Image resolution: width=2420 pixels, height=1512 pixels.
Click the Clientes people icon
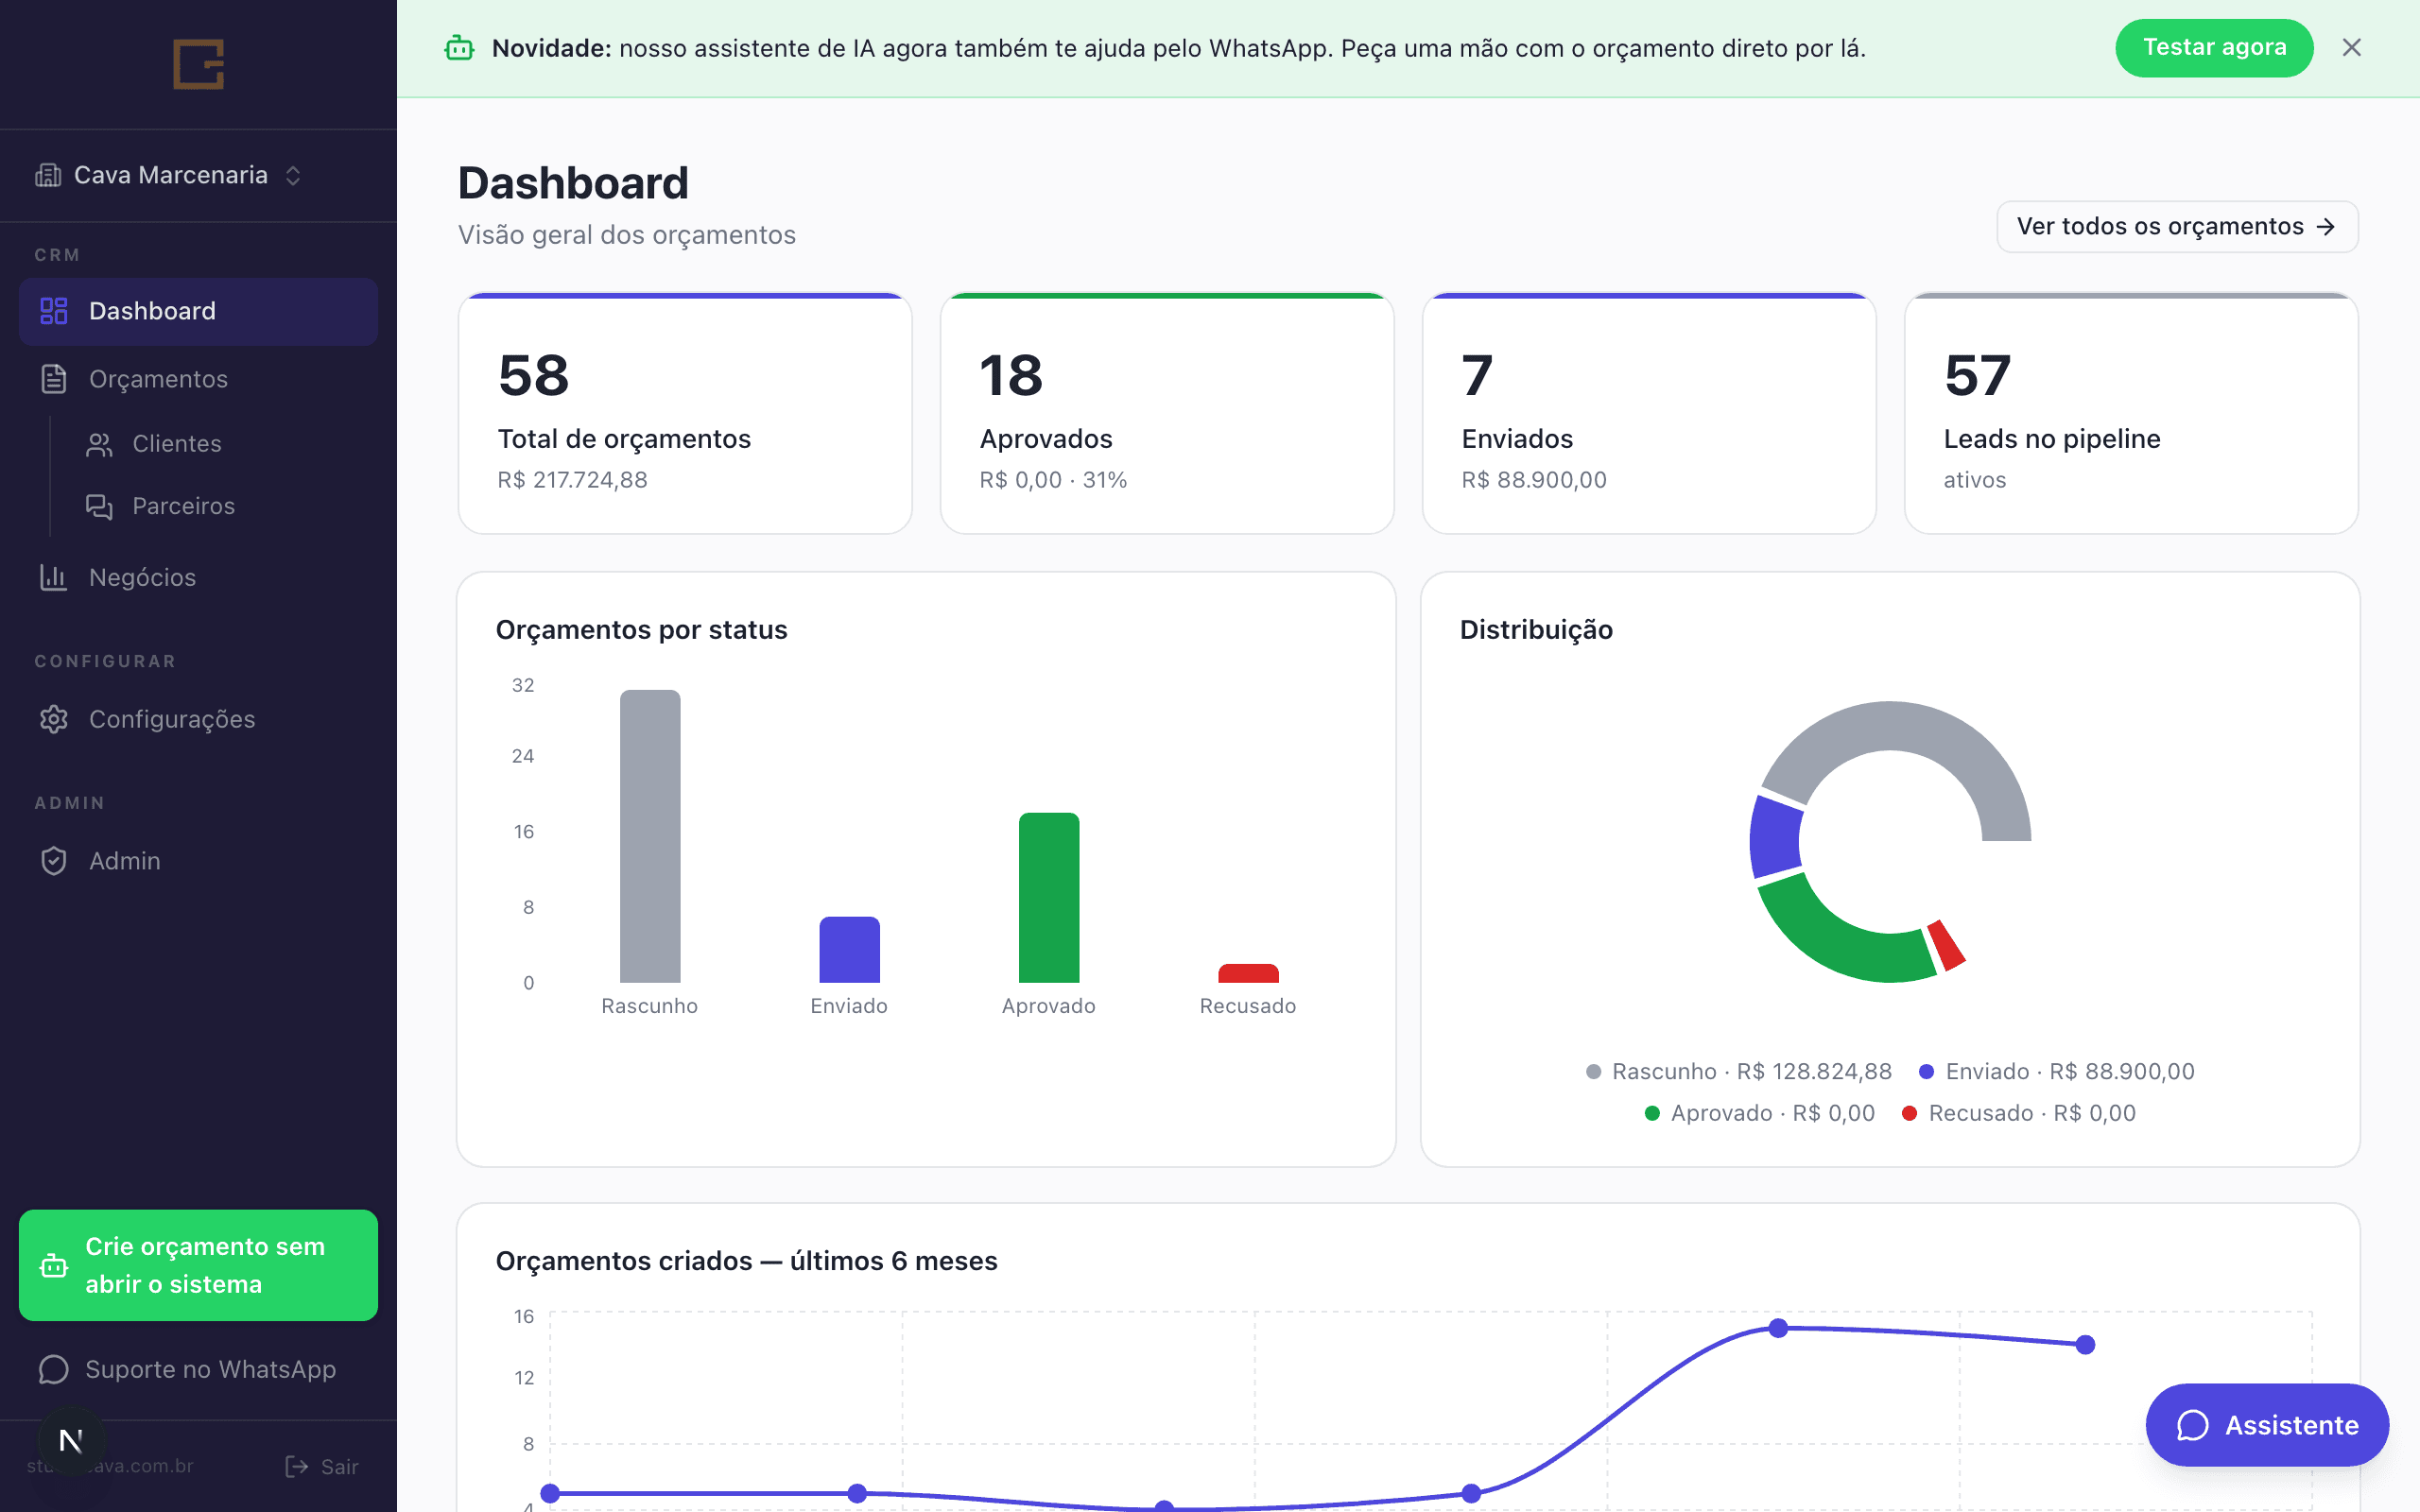click(99, 444)
